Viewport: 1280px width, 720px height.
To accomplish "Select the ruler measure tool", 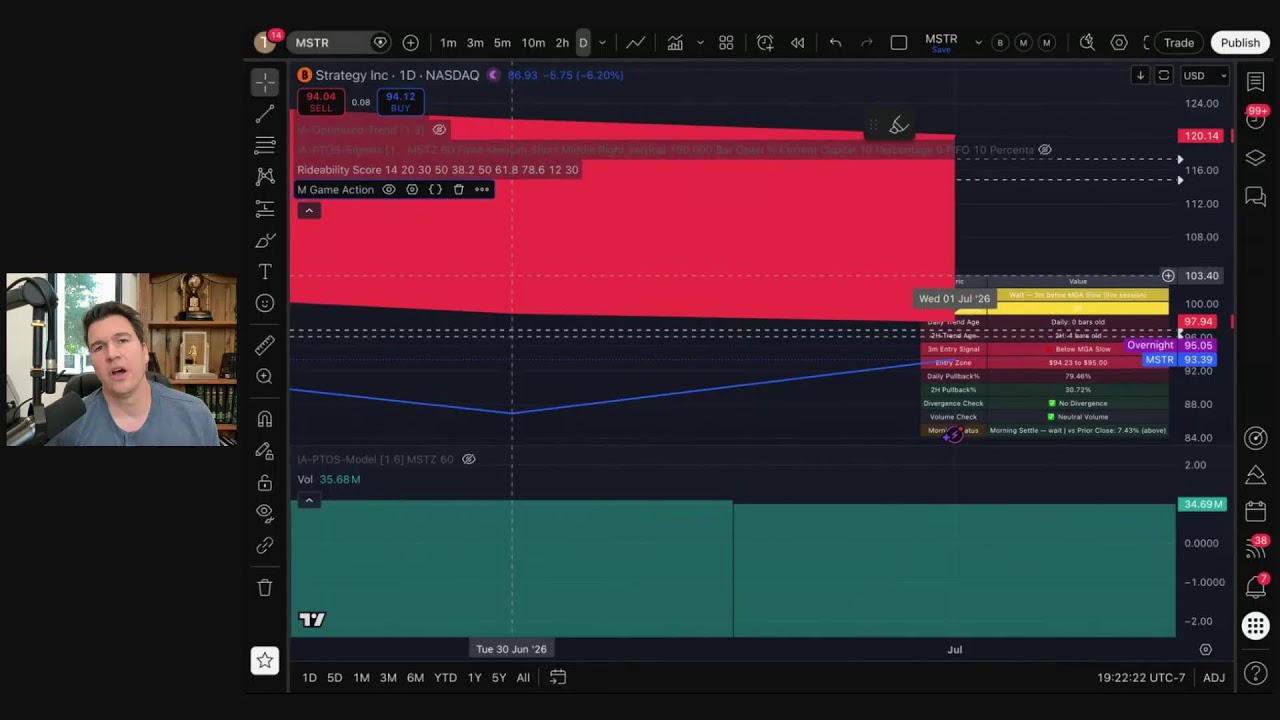I will [x=265, y=345].
